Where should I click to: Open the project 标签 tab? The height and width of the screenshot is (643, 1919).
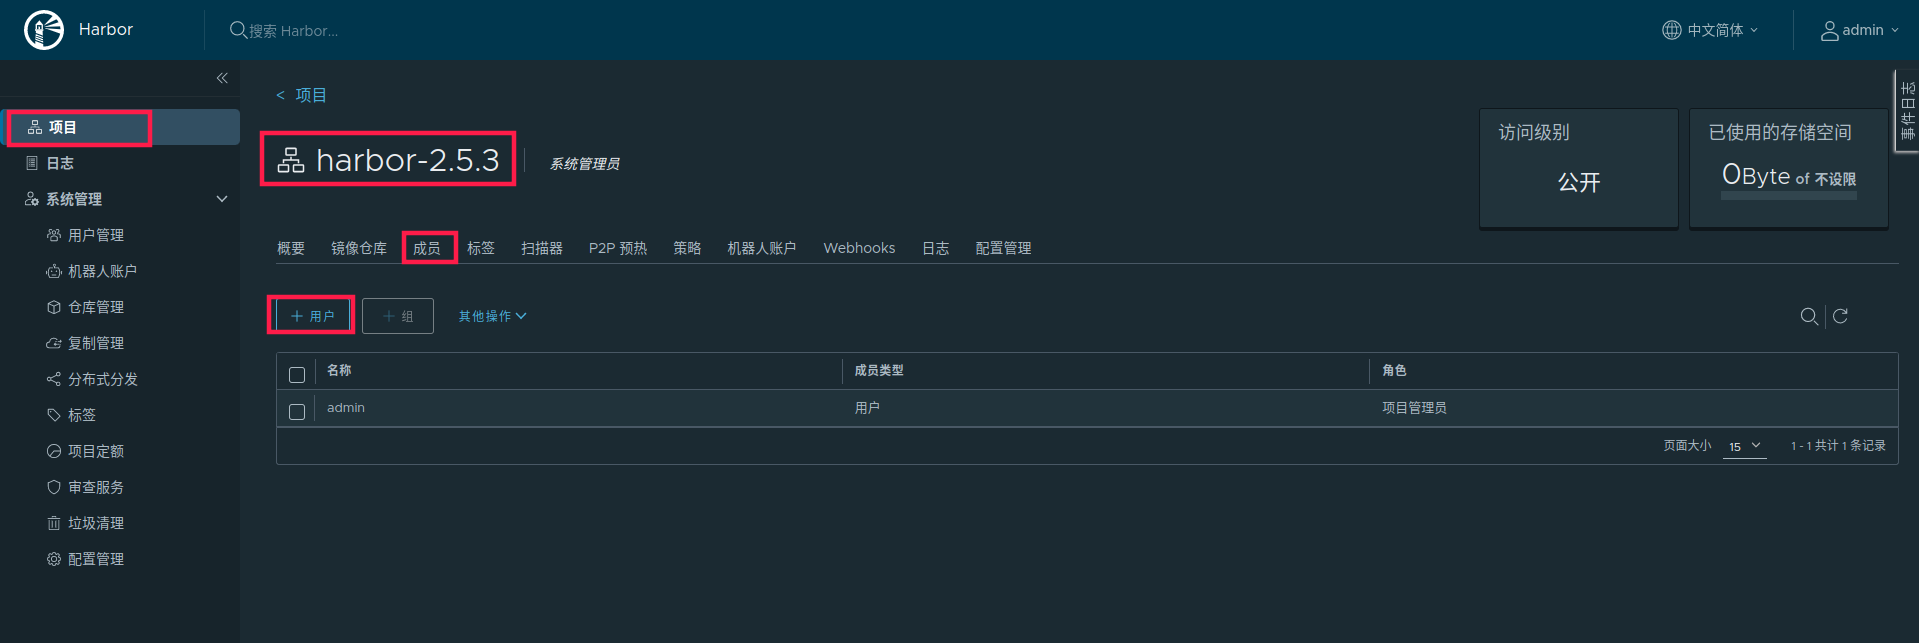pyautogui.click(x=481, y=248)
